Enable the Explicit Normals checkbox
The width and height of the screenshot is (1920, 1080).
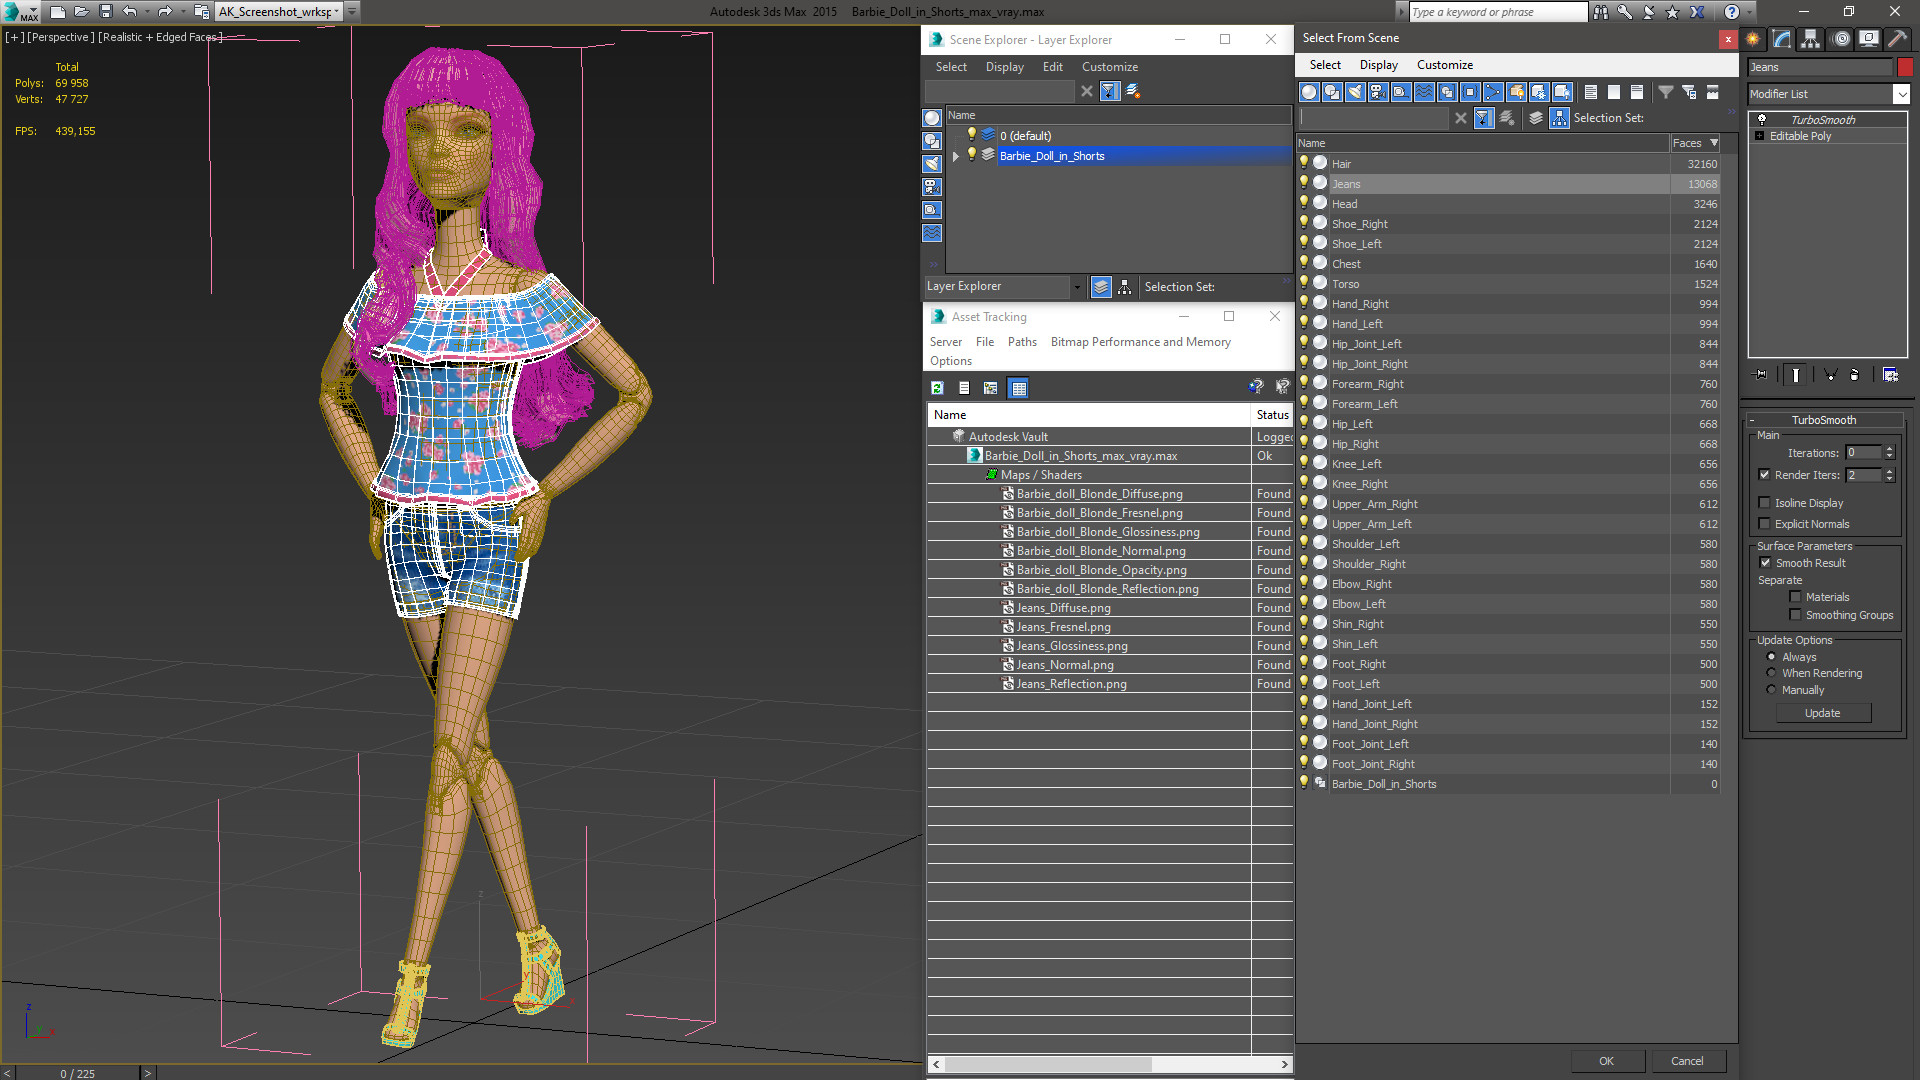point(1765,524)
